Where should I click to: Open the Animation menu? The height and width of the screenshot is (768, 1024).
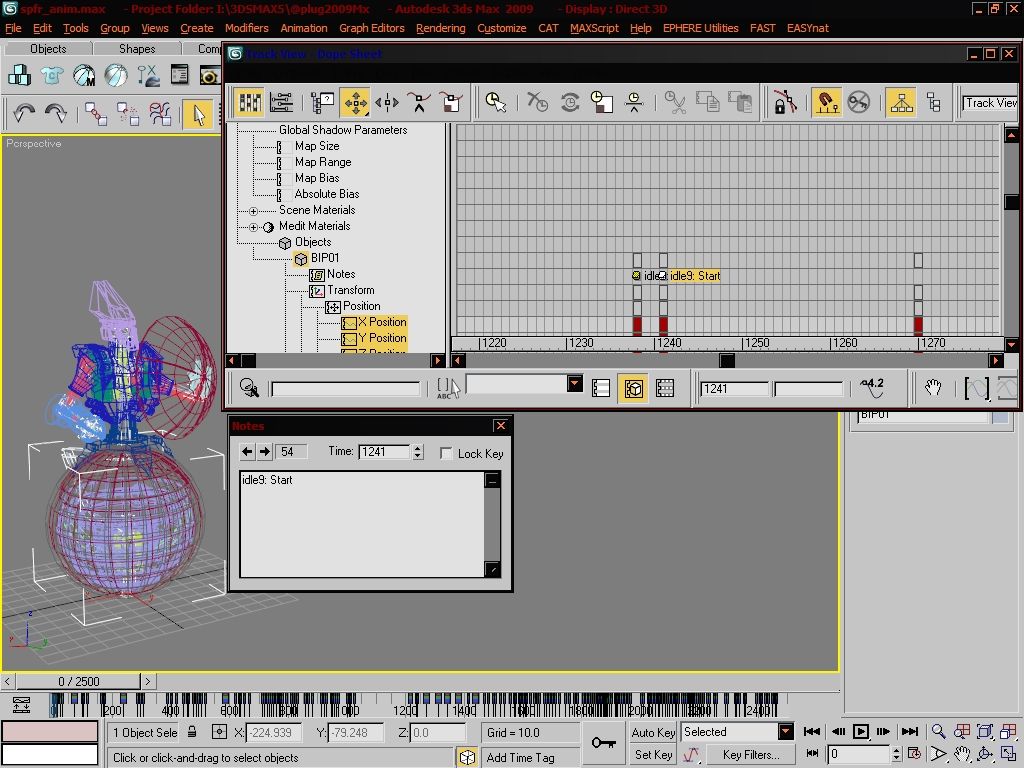pos(304,28)
